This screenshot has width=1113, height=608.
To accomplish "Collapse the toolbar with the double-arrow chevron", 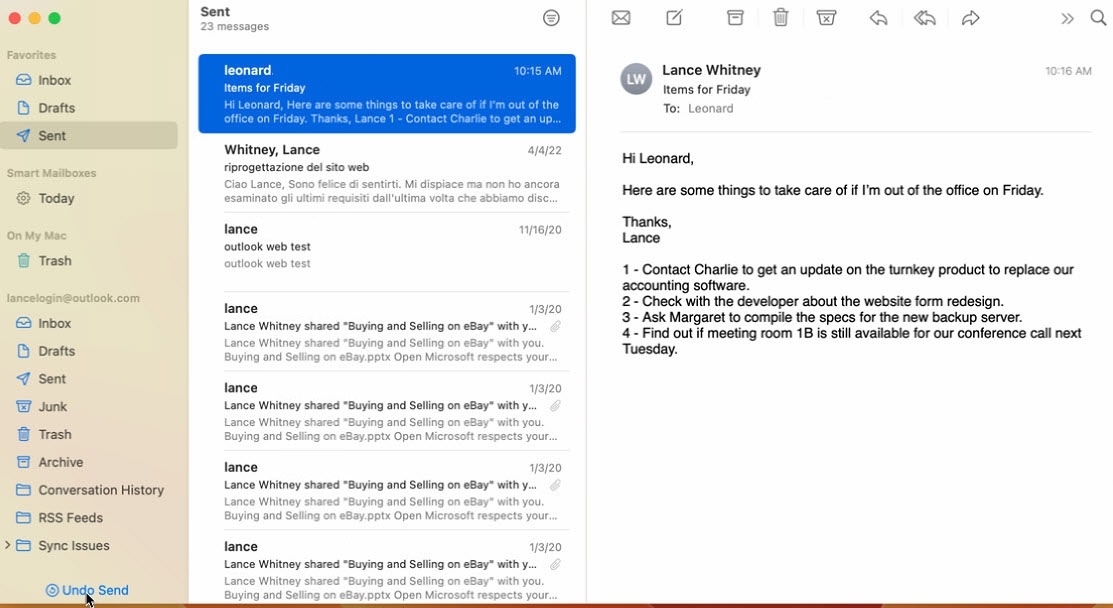I will coord(1067,17).
